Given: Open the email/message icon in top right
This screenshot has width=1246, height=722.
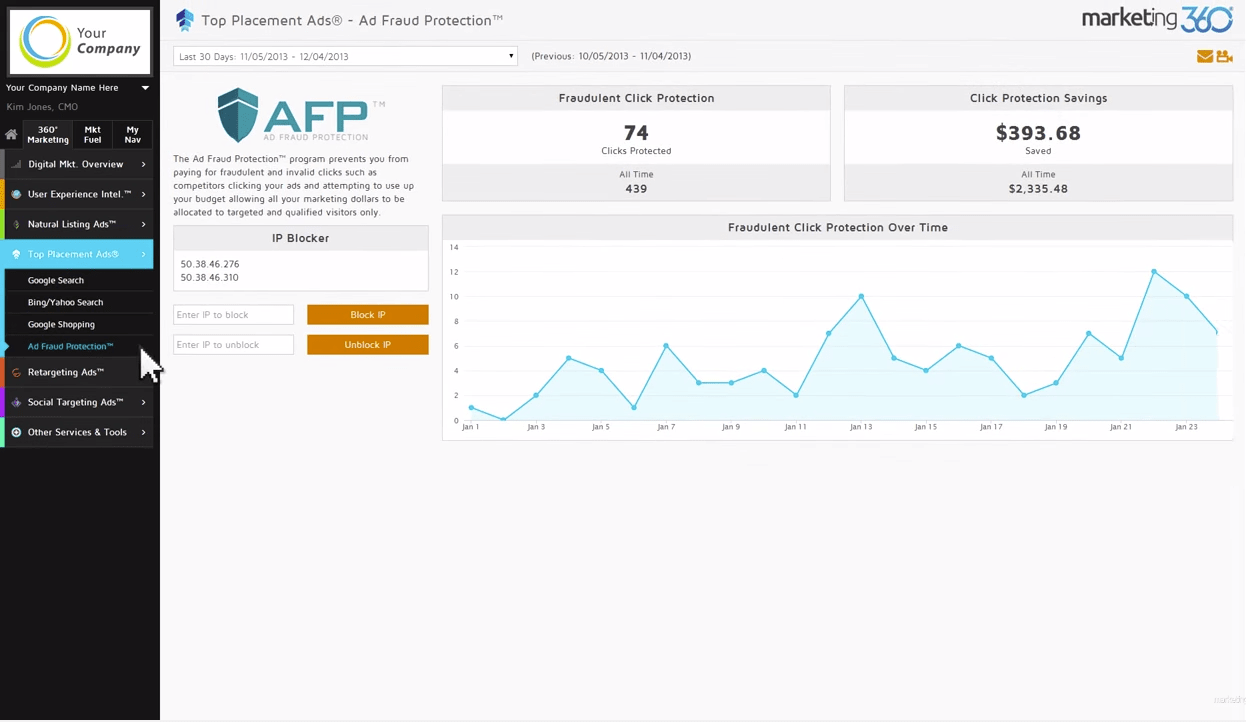Looking at the screenshot, I should coord(1204,57).
